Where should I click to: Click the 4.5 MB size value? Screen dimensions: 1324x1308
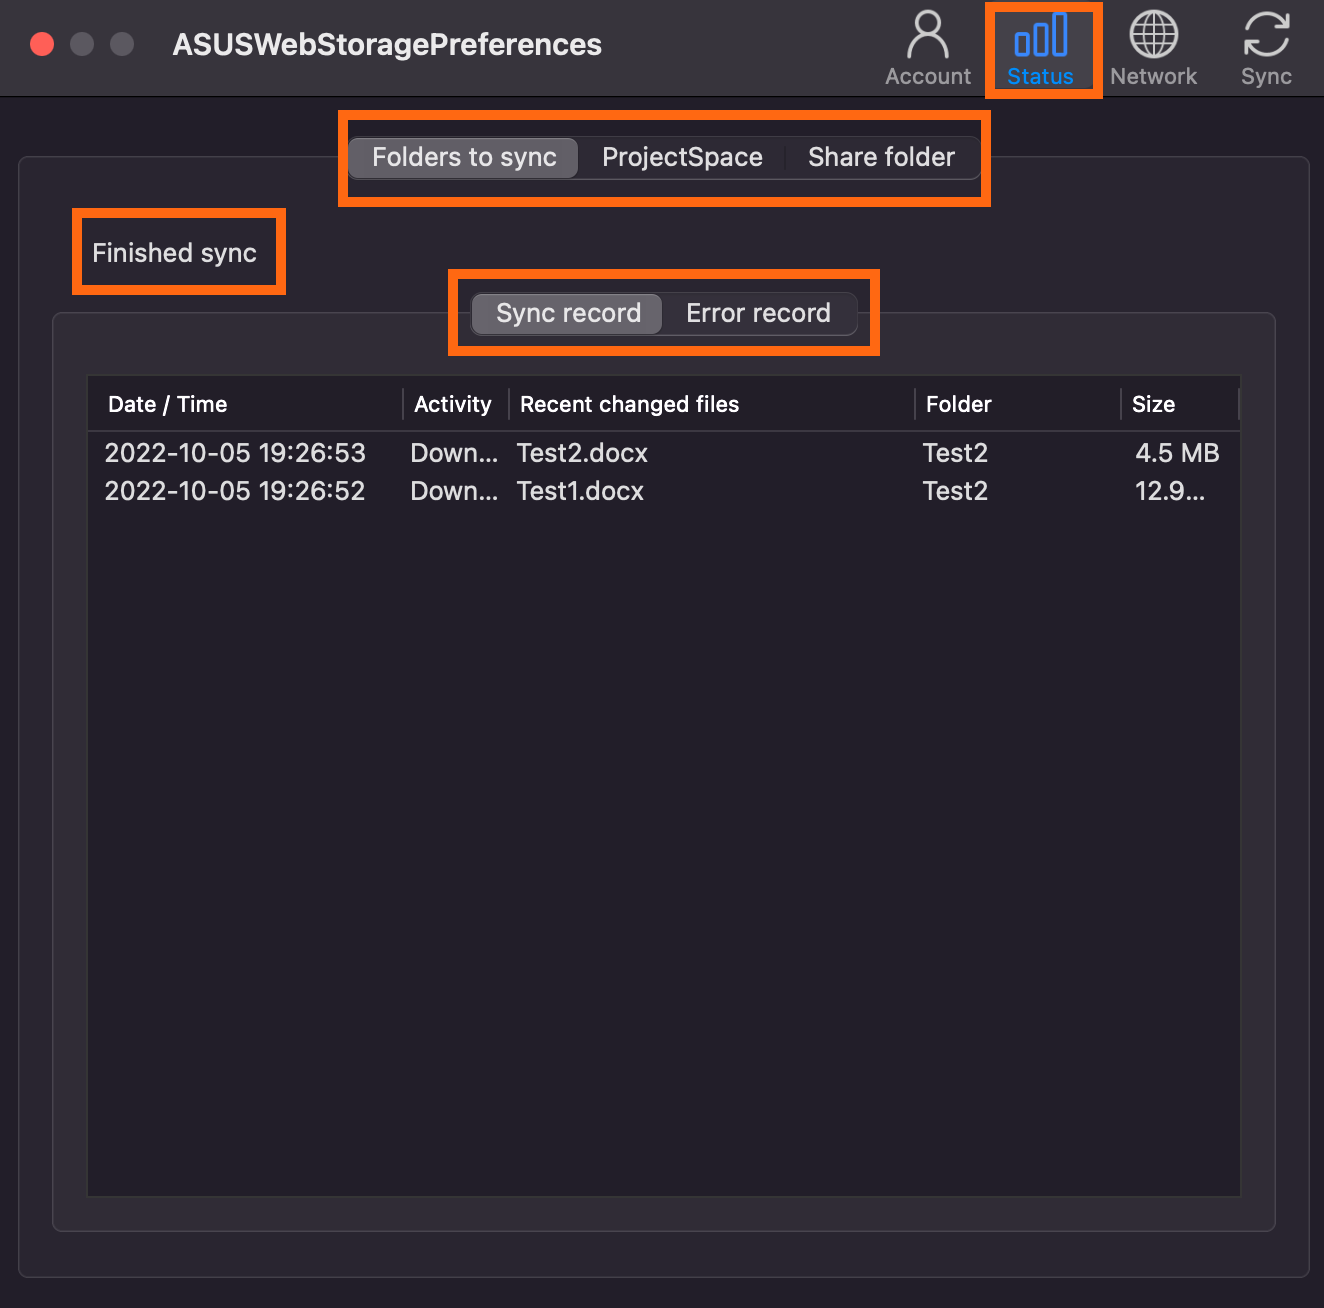(1177, 453)
